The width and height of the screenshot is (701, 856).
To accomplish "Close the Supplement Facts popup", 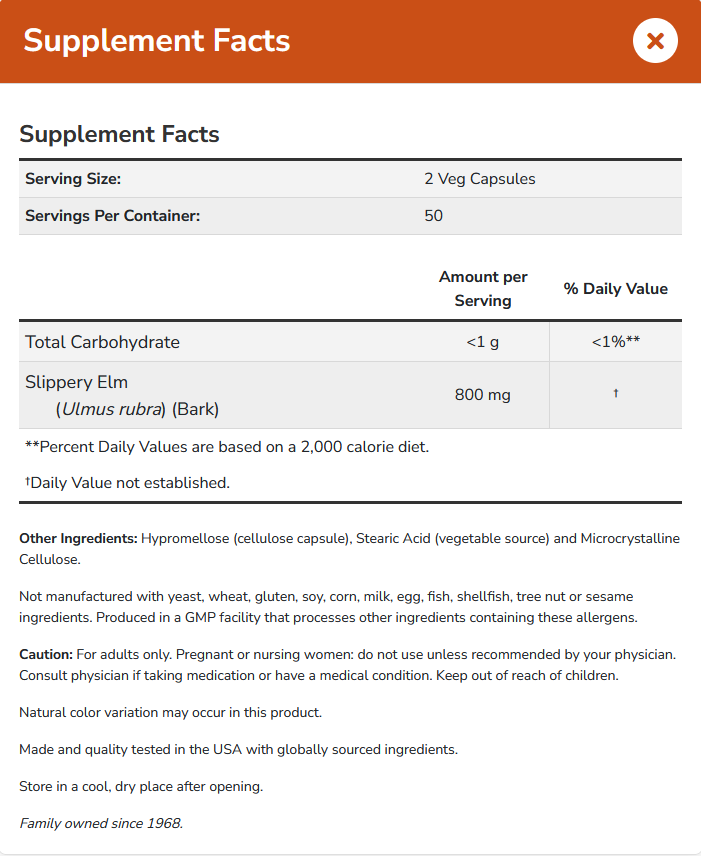I will pos(656,41).
